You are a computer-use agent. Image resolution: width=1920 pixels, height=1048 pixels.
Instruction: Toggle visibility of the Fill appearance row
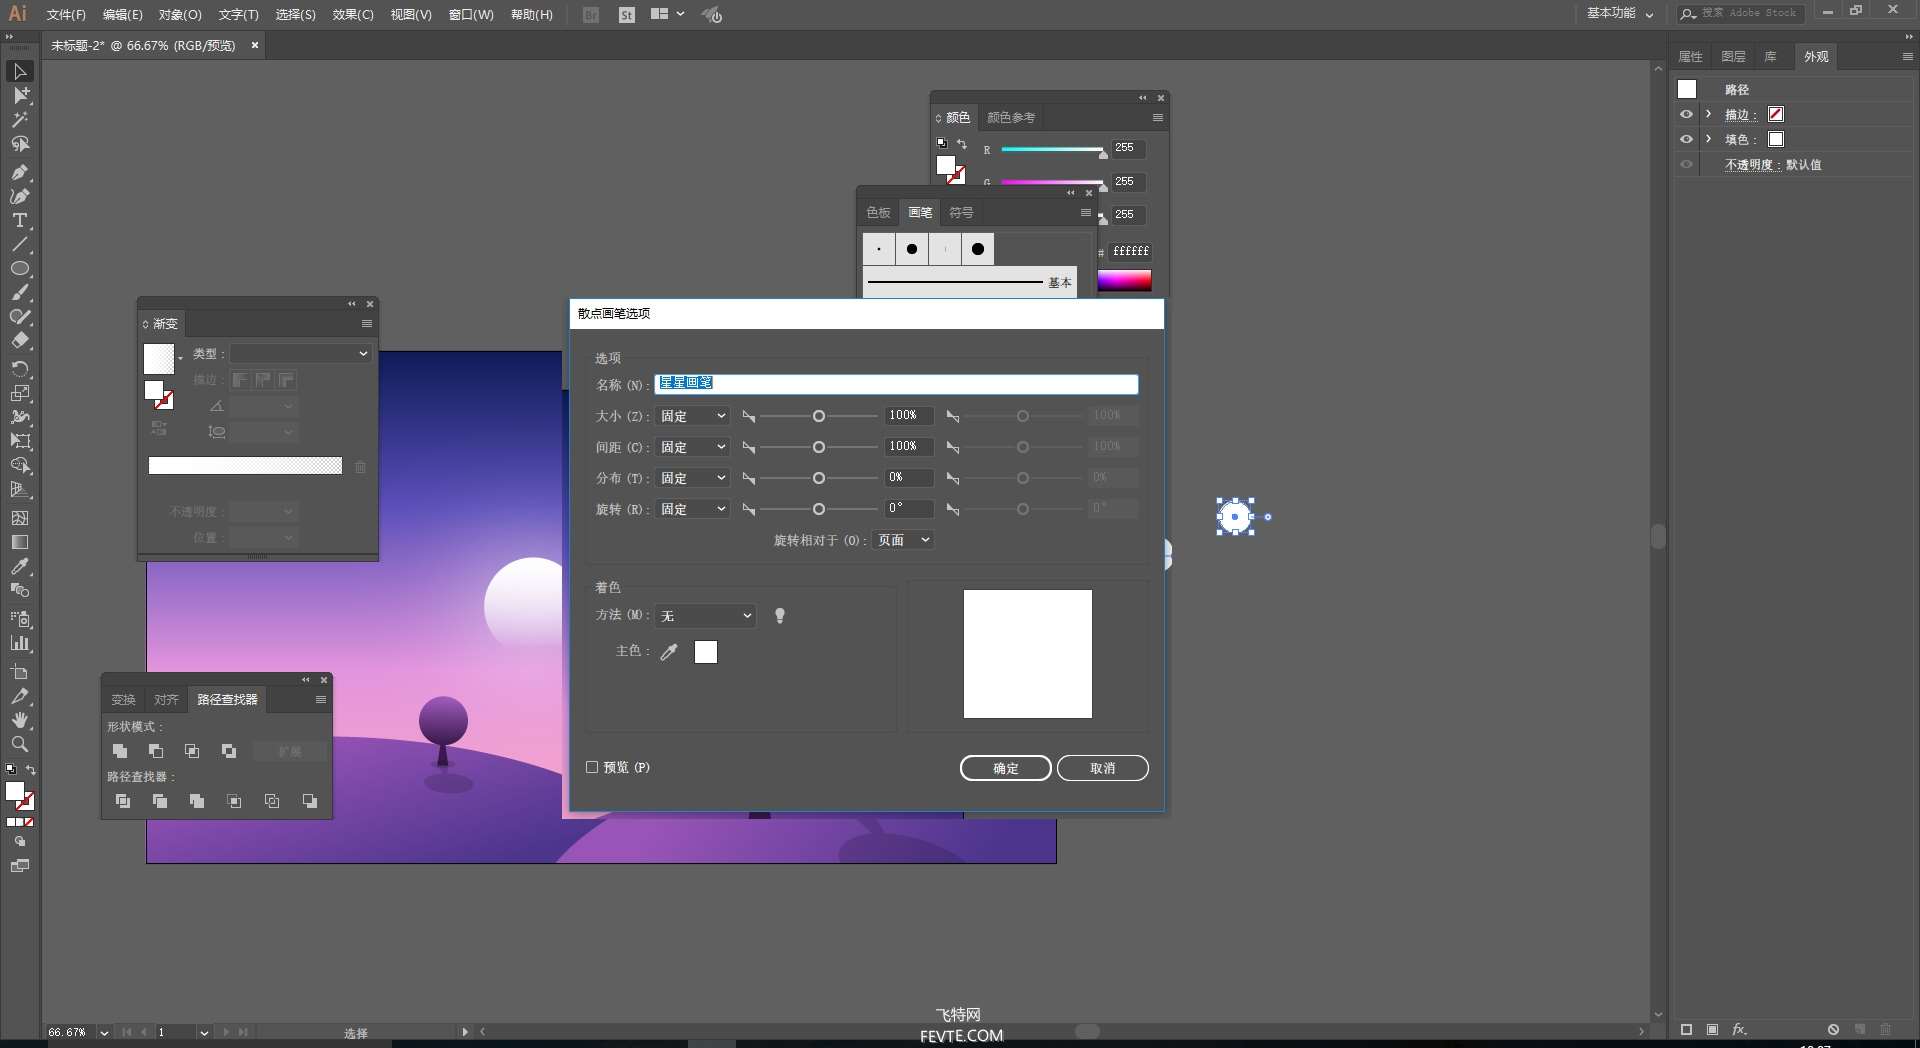(x=1687, y=140)
